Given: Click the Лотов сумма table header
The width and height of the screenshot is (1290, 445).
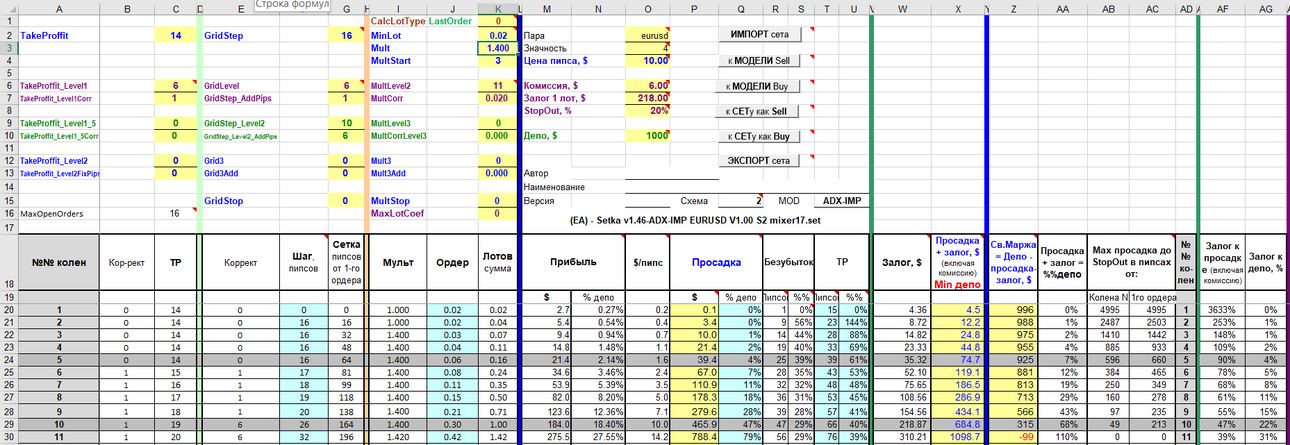Looking at the screenshot, I should point(498,262).
